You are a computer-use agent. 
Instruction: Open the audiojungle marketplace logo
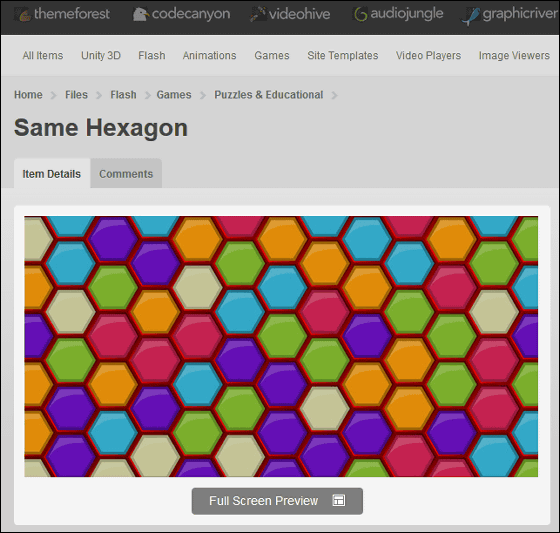[x=399, y=14]
